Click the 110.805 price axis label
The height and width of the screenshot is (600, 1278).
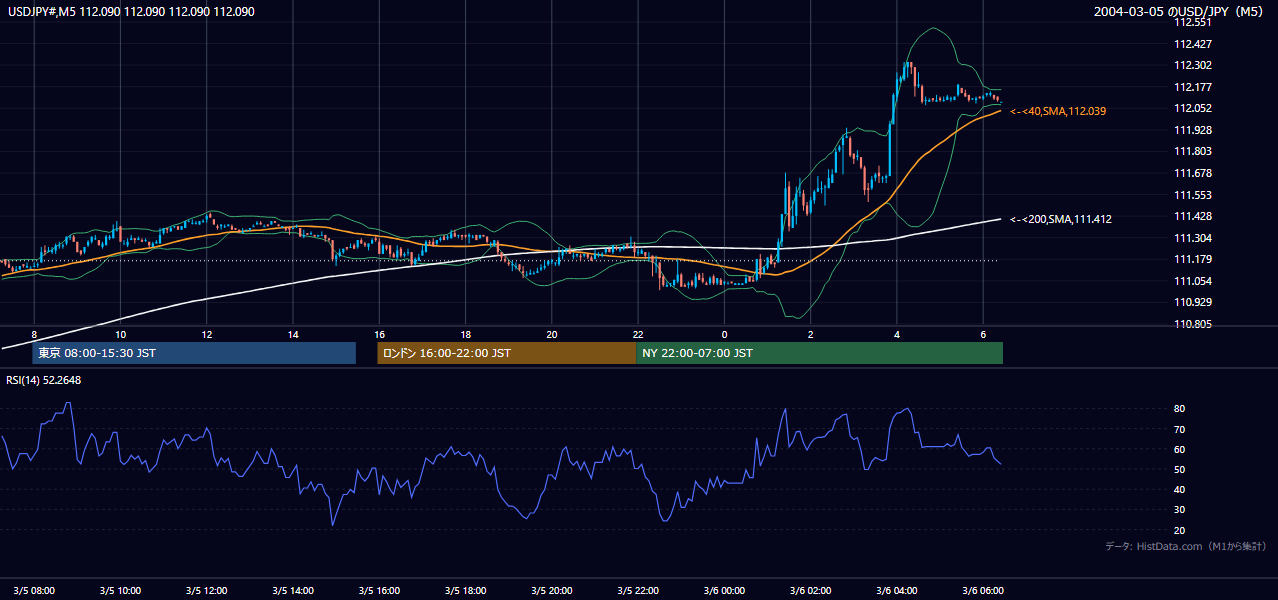tap(1193, 324)
